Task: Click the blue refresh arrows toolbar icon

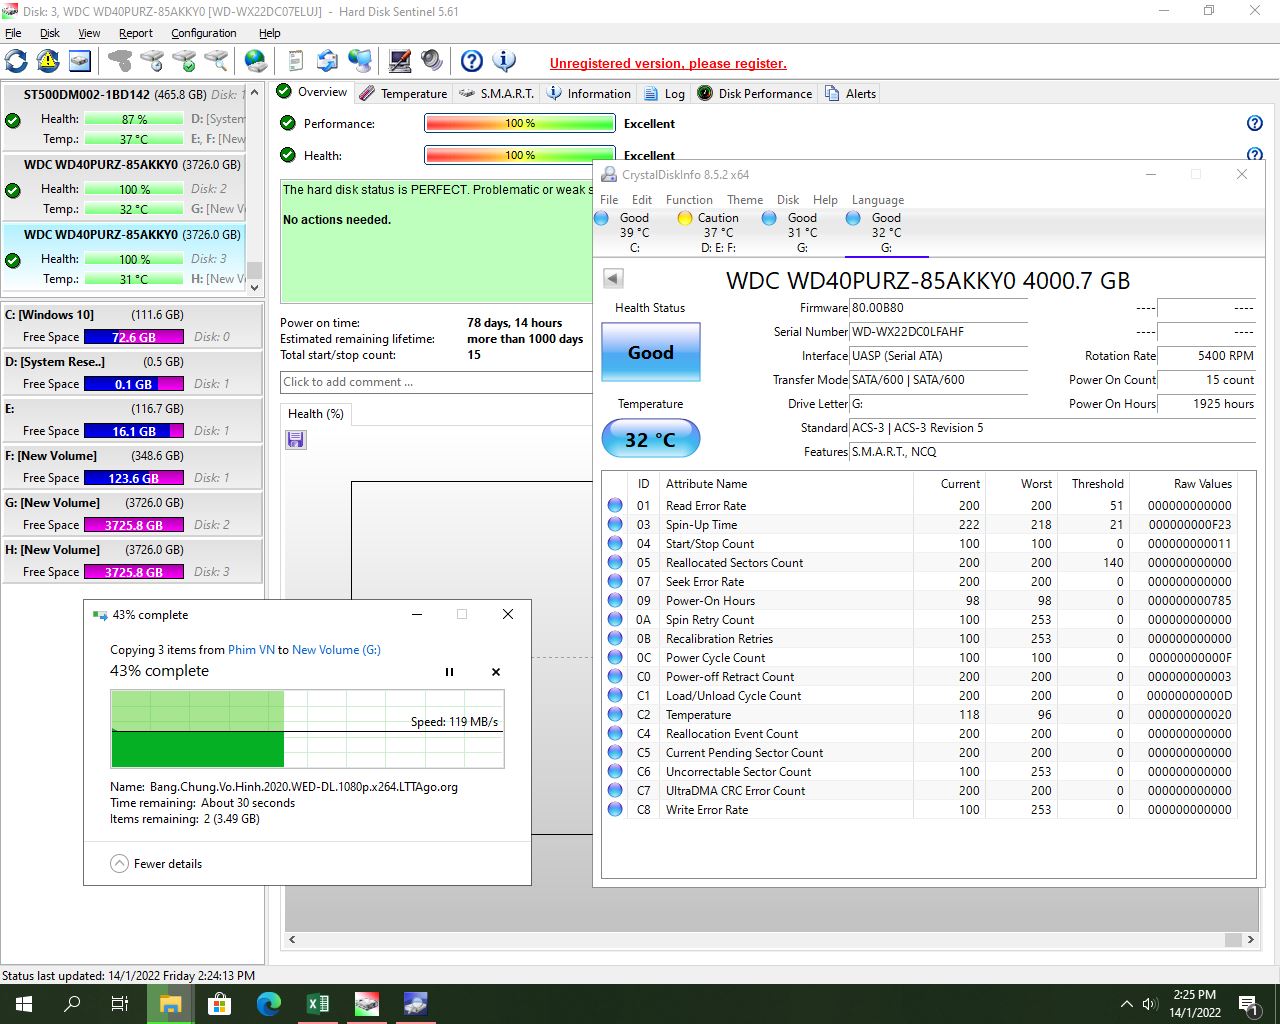Action: 16,61
